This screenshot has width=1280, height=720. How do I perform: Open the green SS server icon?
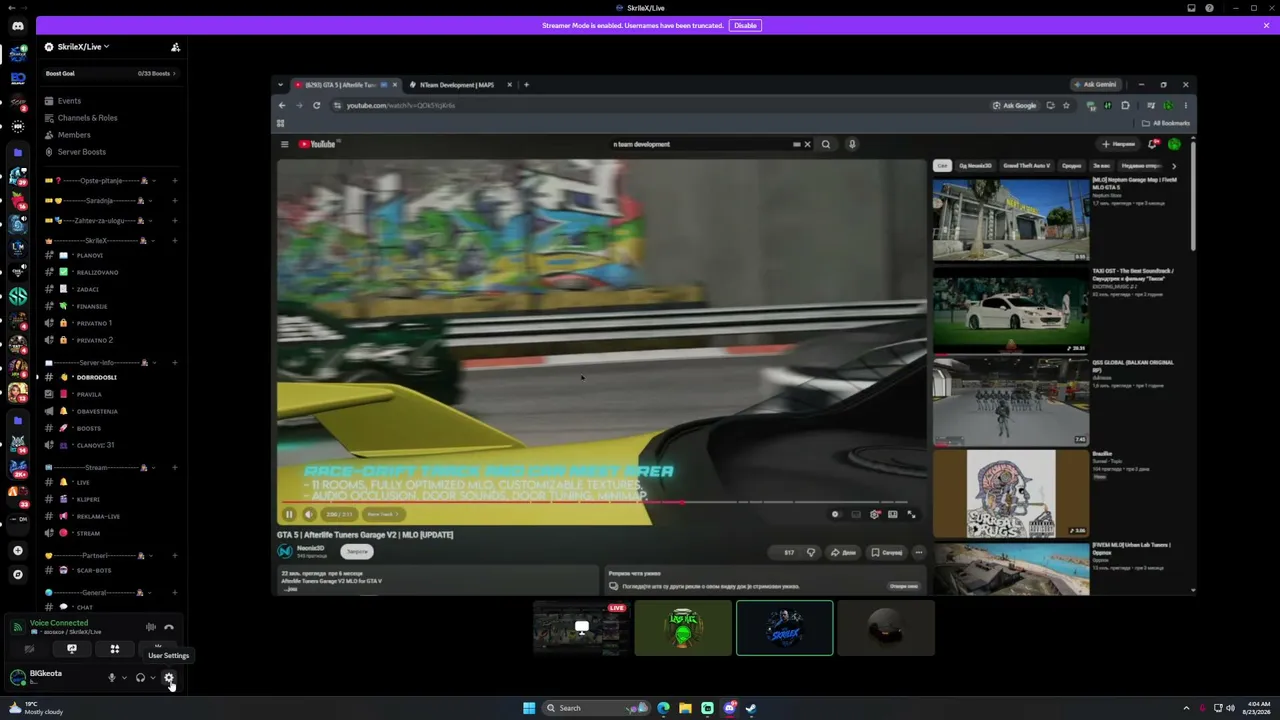[x=18, y=296]
